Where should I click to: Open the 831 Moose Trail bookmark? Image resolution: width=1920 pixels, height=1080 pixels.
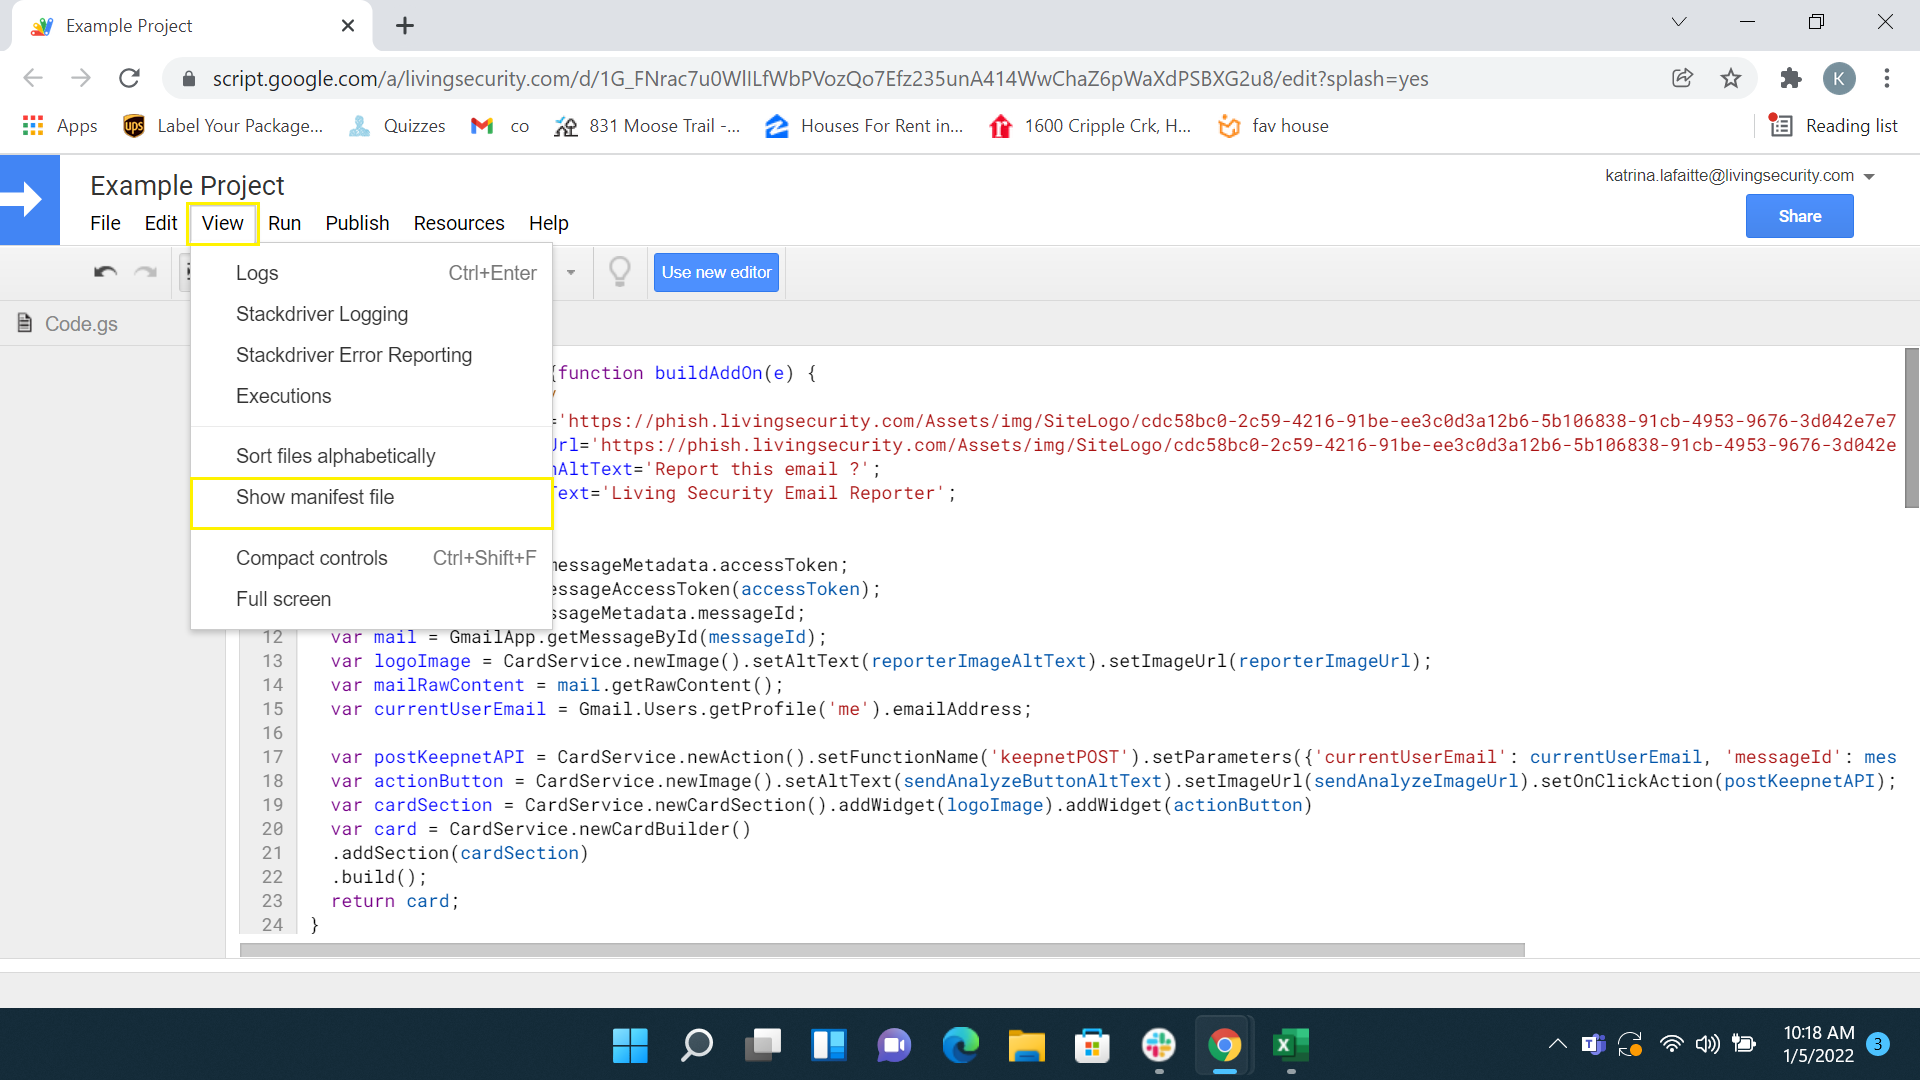(647, 126)
